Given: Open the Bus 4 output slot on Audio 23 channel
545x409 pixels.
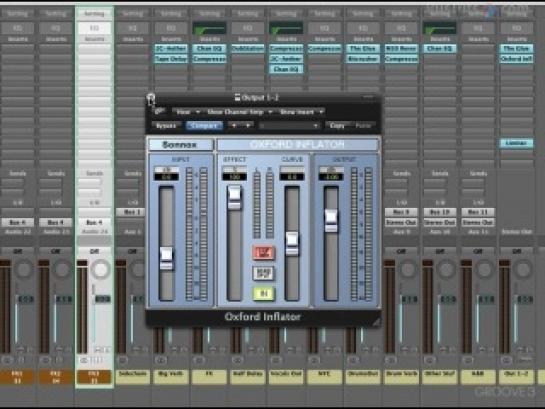Looking at the screenshot, I should pos(56,222).
